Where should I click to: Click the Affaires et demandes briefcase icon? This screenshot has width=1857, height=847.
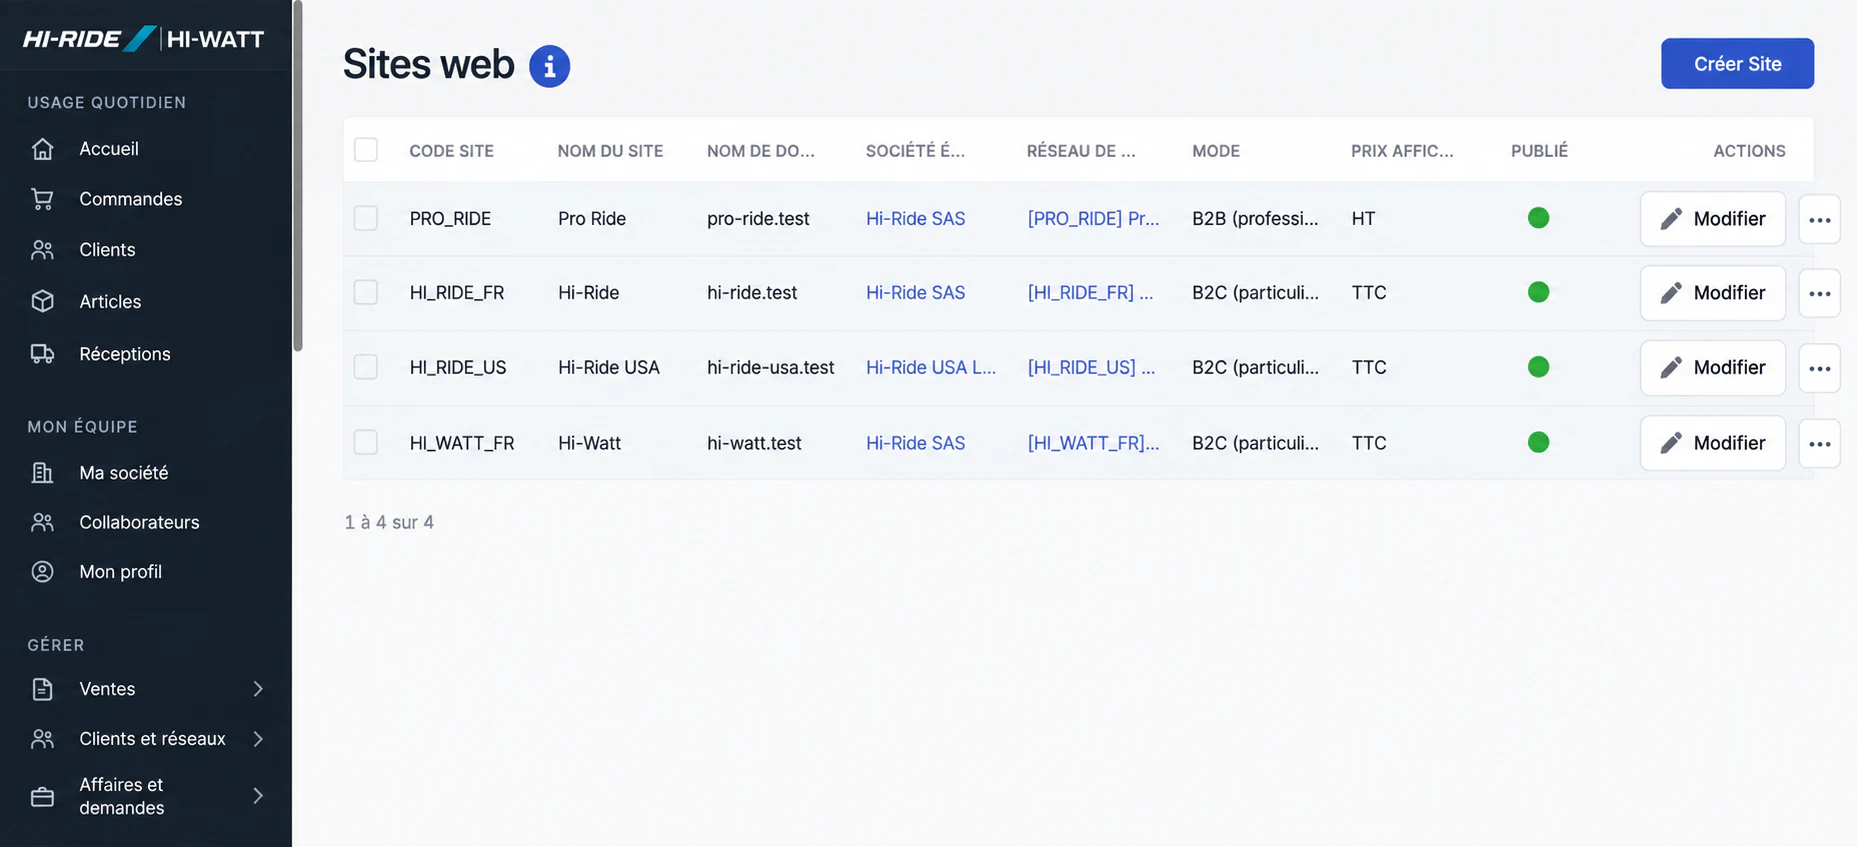42,797
